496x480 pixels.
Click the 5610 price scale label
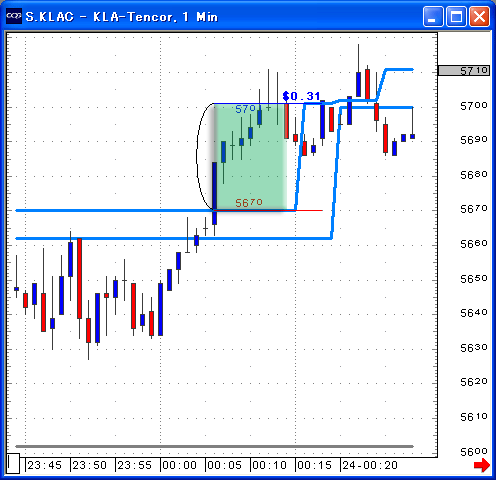click(474, 417)
